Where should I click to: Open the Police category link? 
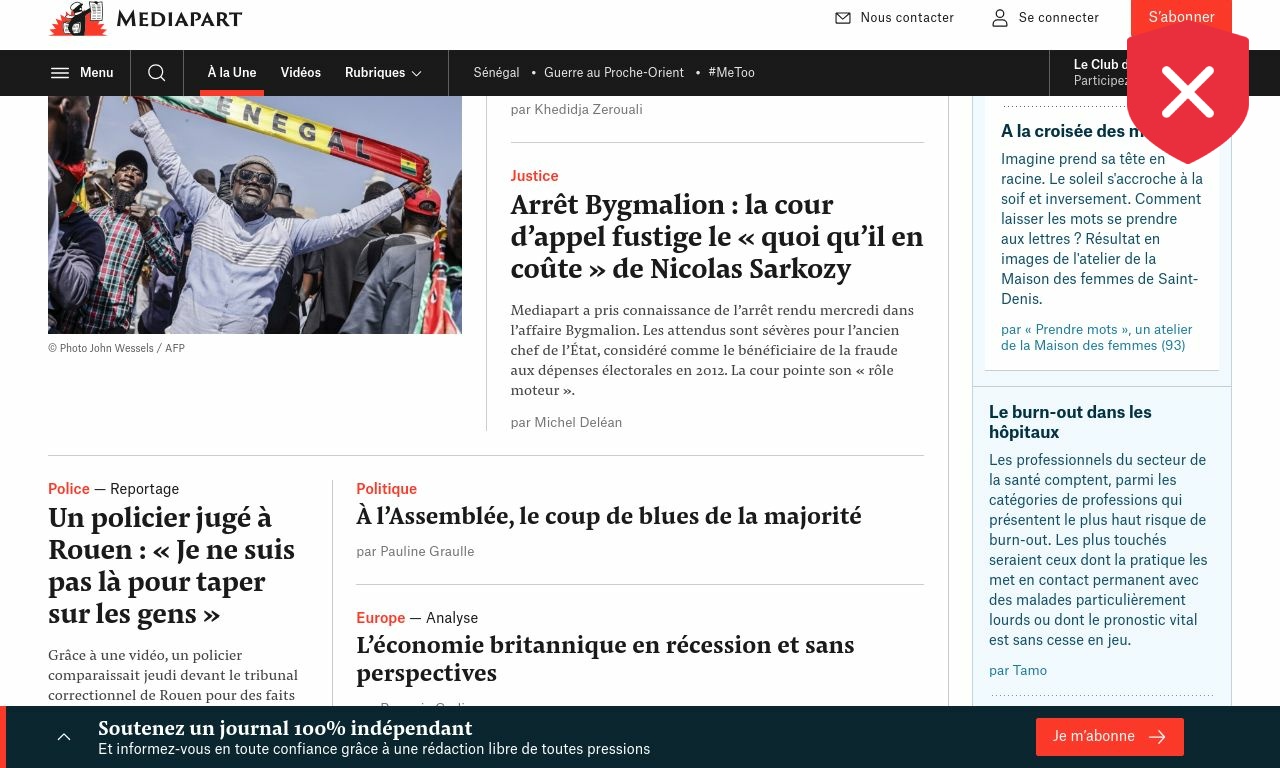[69, 489]
